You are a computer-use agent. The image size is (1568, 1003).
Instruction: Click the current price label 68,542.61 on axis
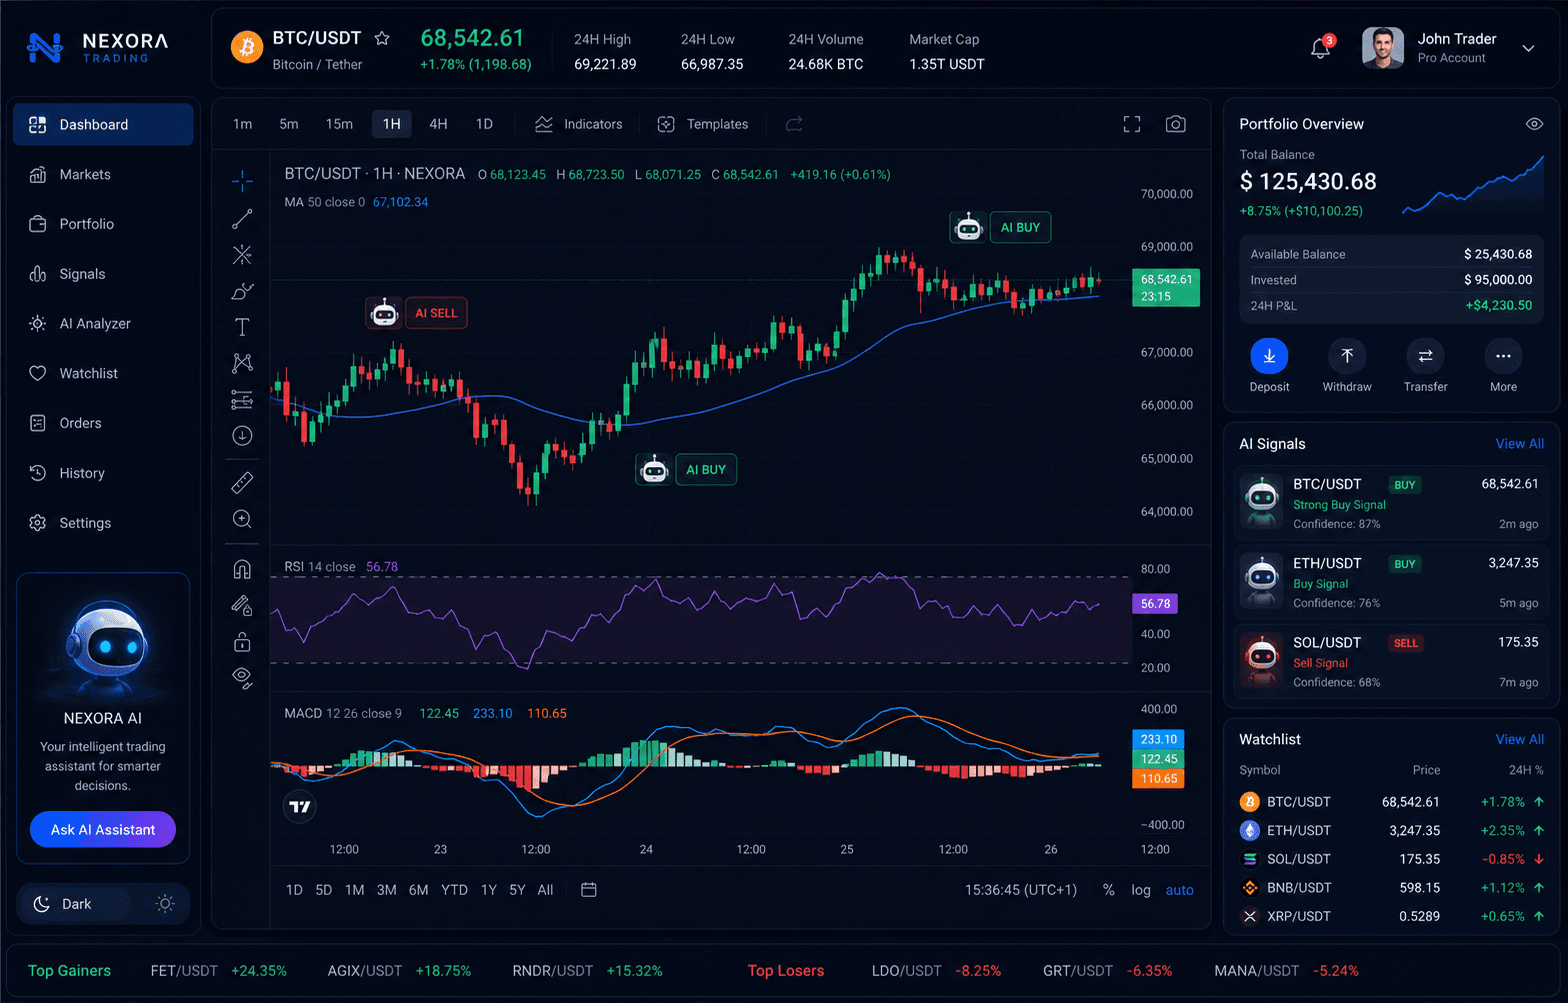tap(1166, 287)
